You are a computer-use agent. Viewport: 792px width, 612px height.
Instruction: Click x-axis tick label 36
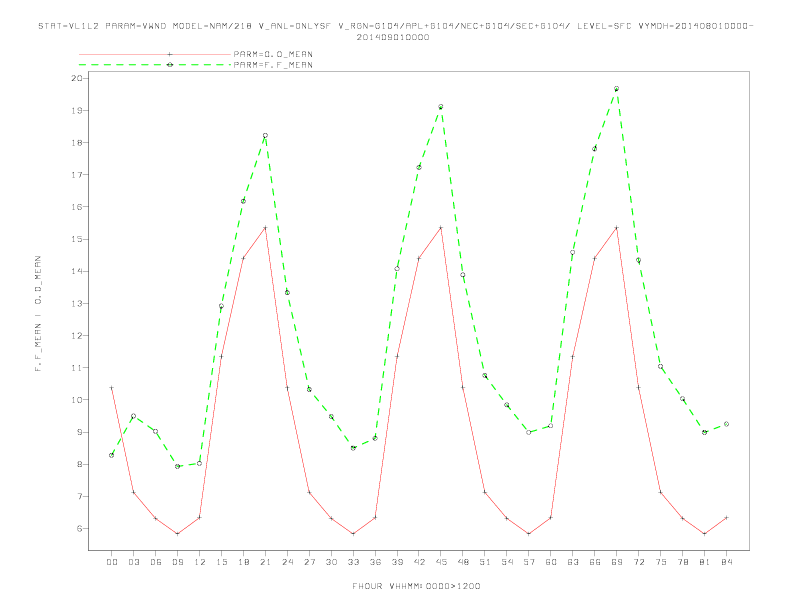pyautogui.click(x=375, y=562)
